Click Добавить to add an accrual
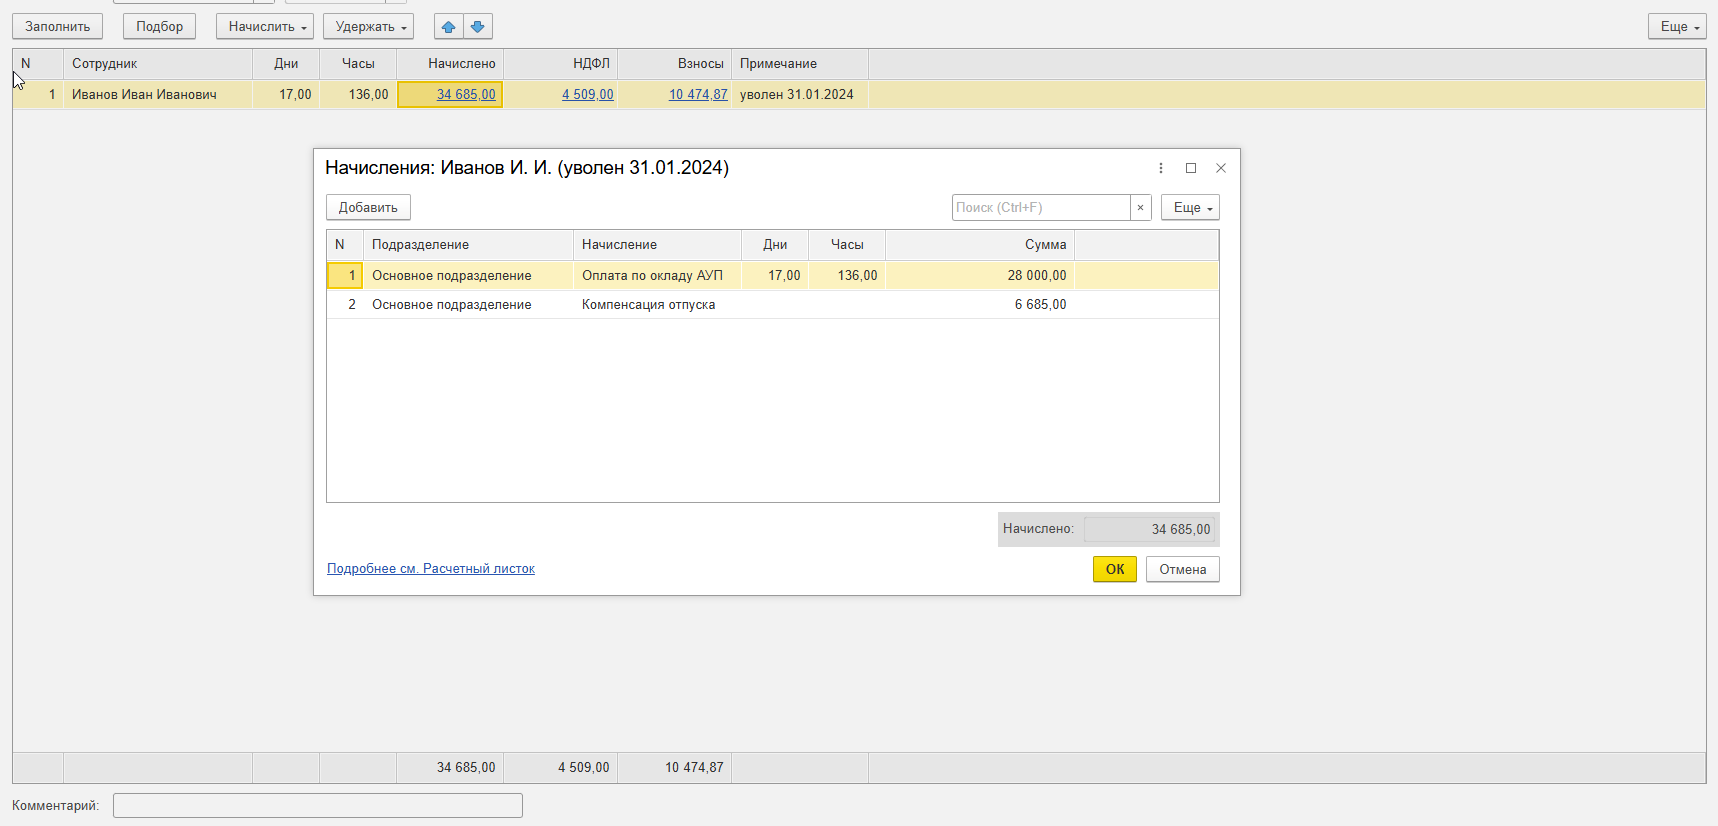Screen dimensions: 1718x826 click(368, 208)
